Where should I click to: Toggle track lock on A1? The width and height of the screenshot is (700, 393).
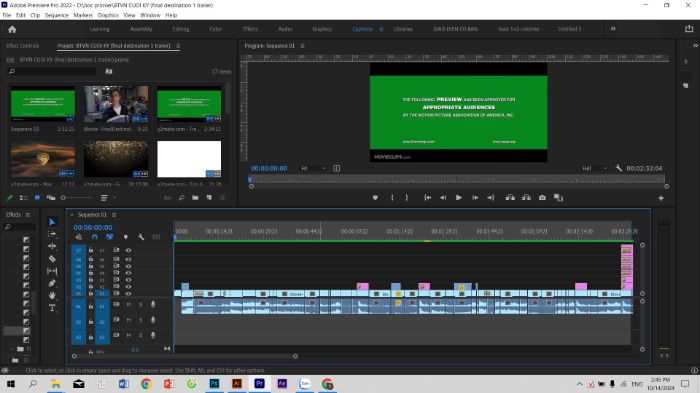[91, 306]
